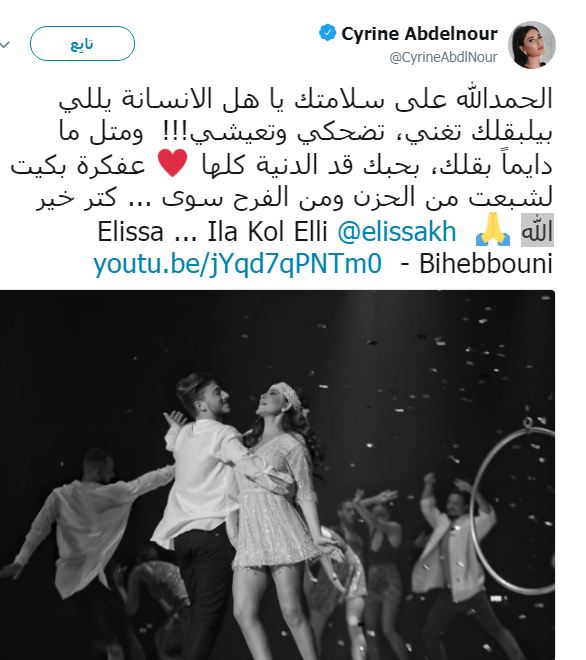Click the woman in the sparkly dress

coord(278,497)
